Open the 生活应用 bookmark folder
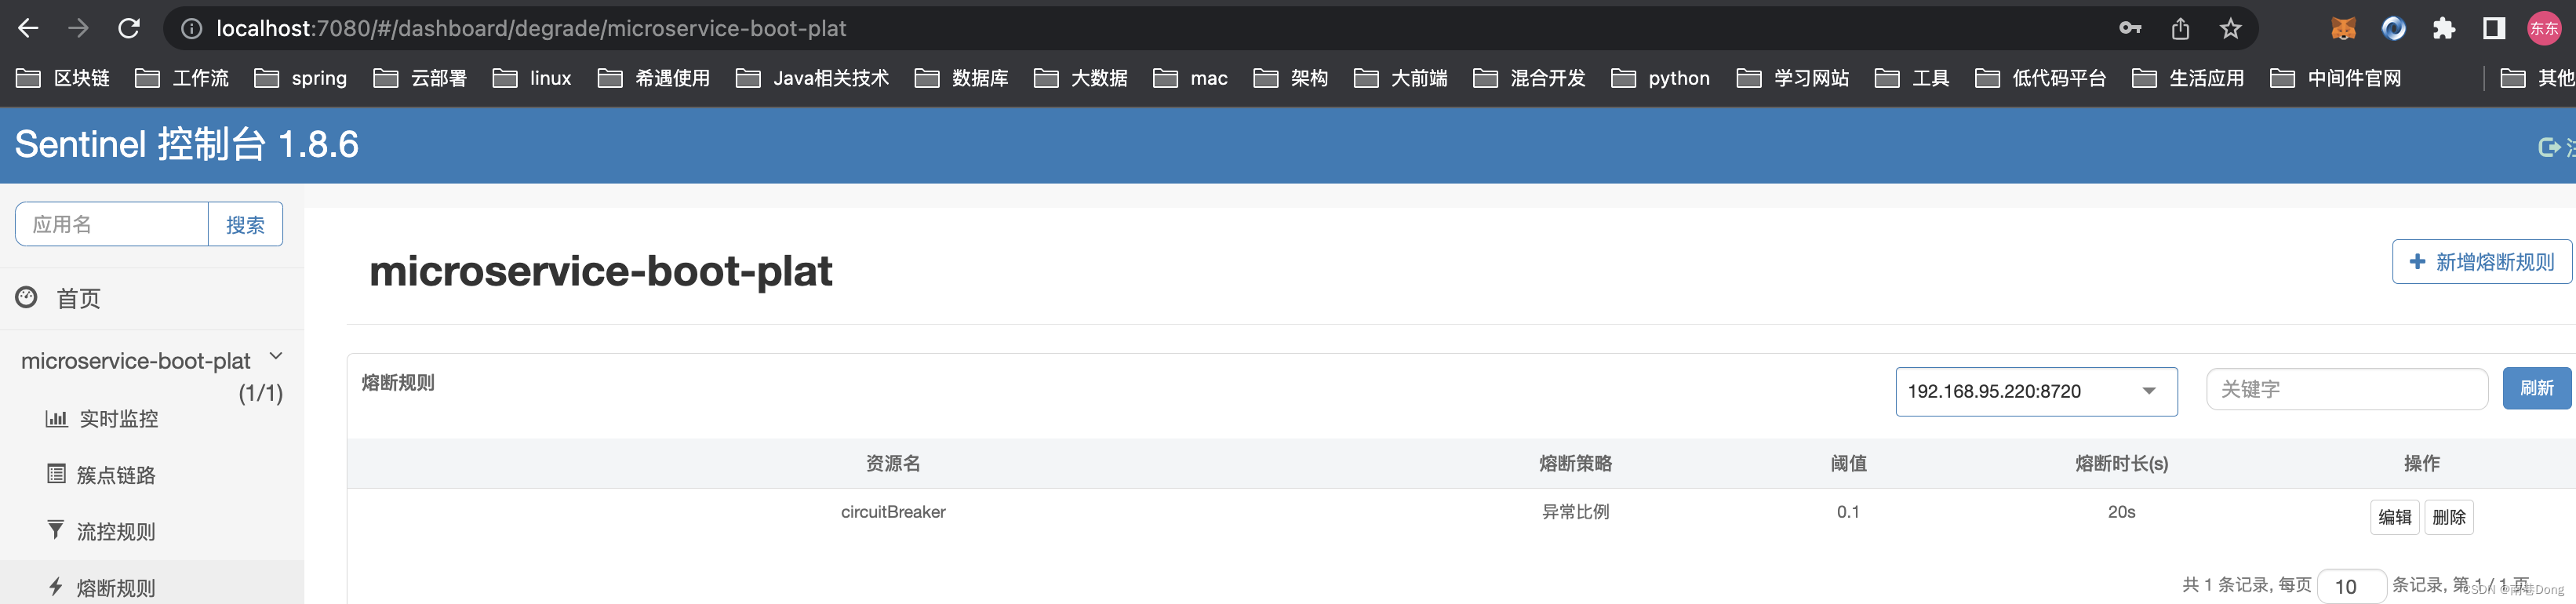The width and height of the screenshot is (2576, 604). (x=2188, y=78)
